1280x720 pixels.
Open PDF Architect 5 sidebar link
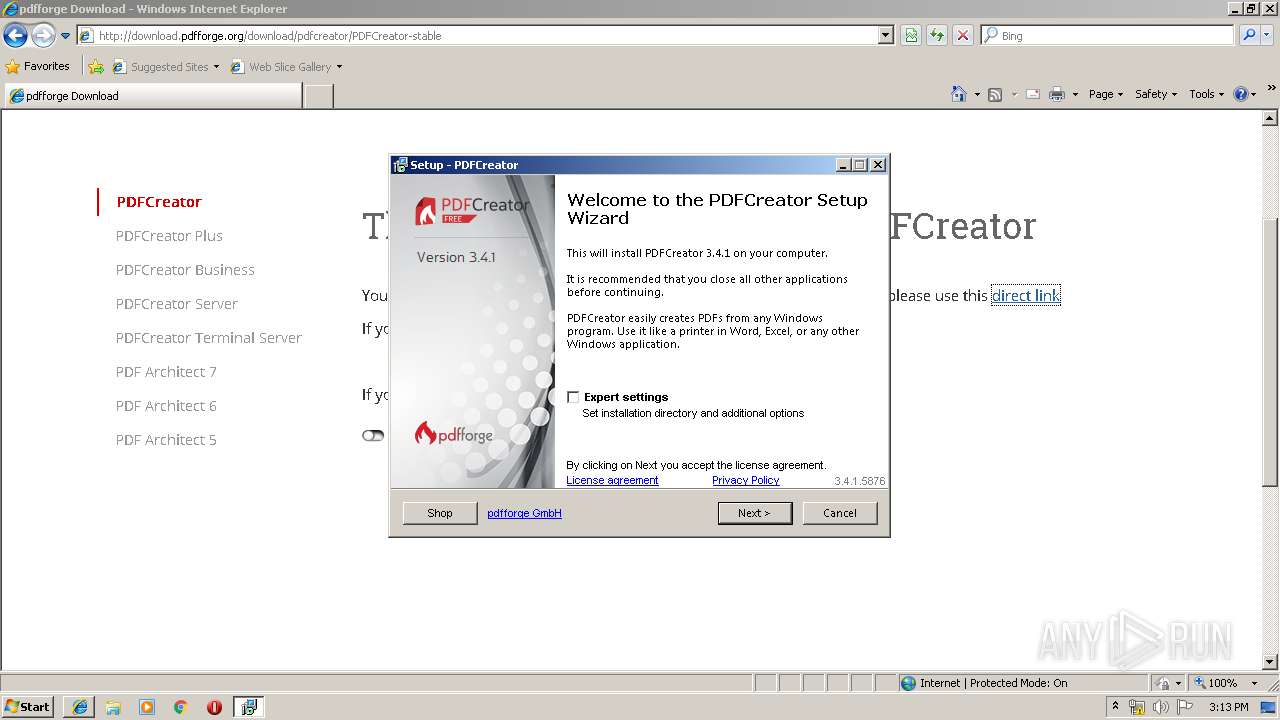166,440
